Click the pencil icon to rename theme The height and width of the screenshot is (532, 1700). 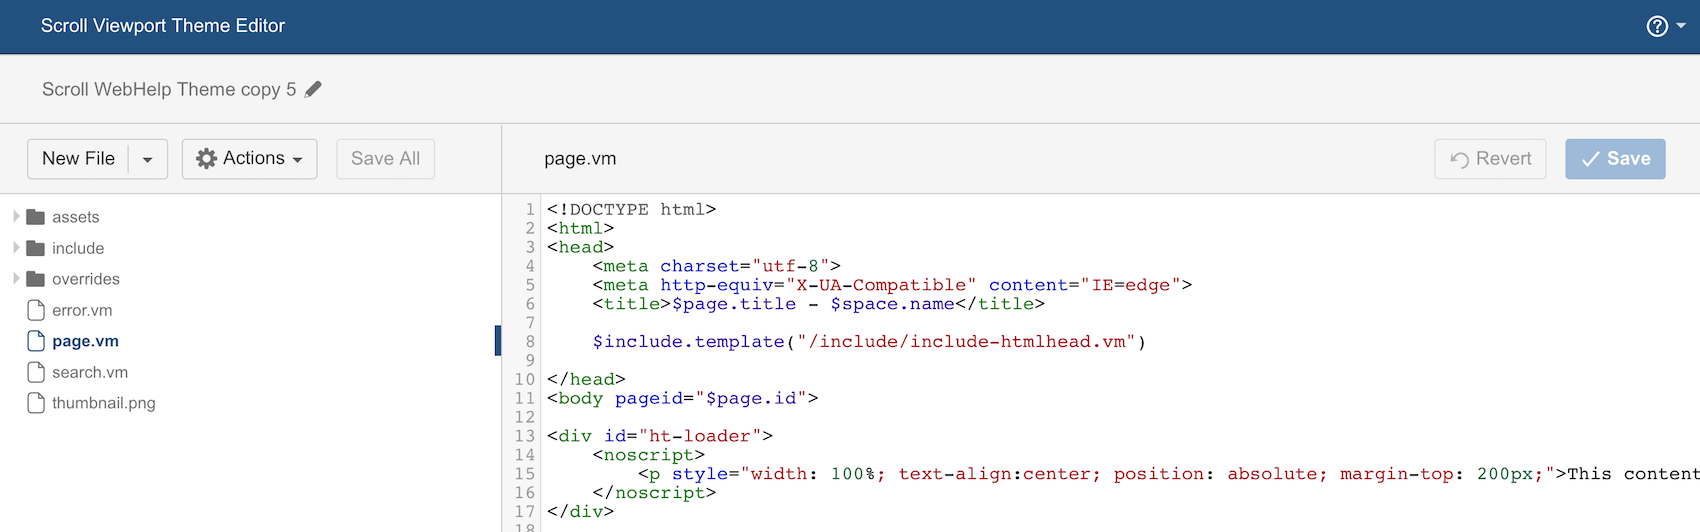point(313,89)
